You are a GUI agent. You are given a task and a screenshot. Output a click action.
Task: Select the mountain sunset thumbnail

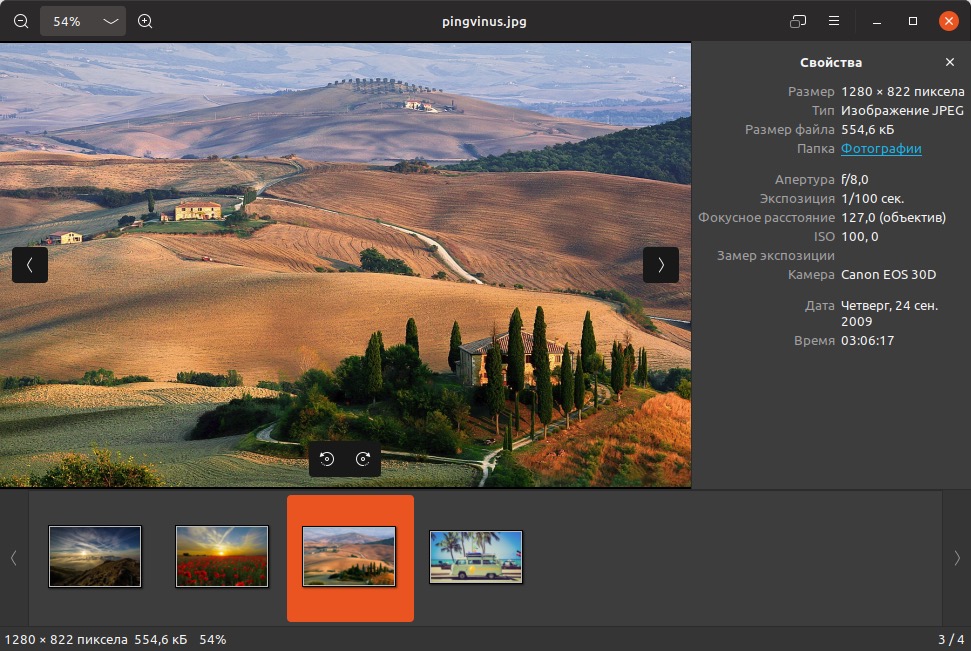tap(95, 556)
